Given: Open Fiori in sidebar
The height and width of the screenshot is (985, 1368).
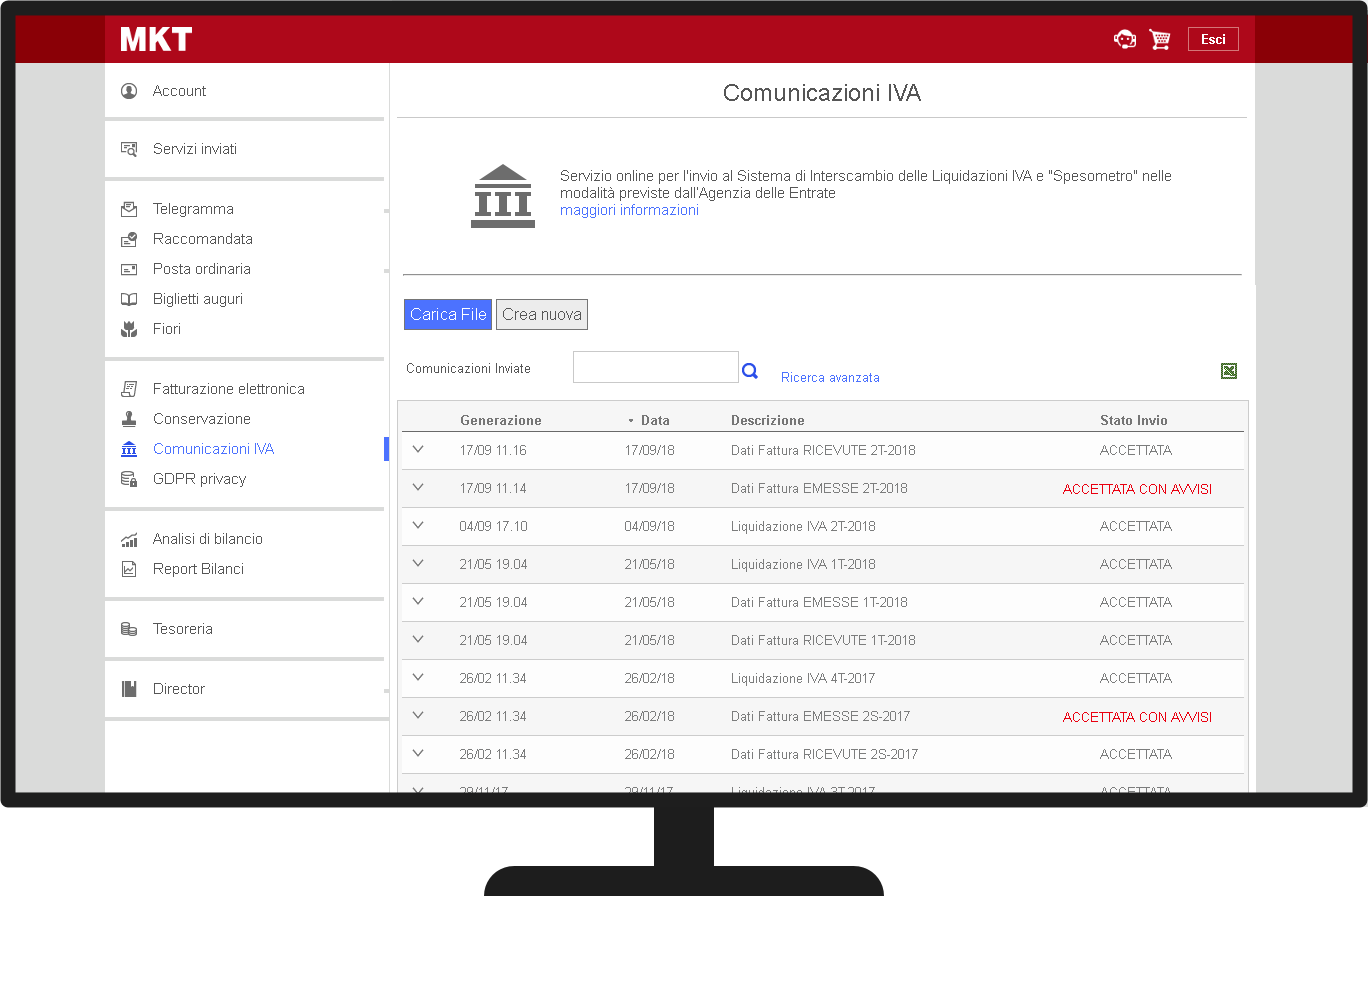Looking at the screenshot, I should coord(167,329).
